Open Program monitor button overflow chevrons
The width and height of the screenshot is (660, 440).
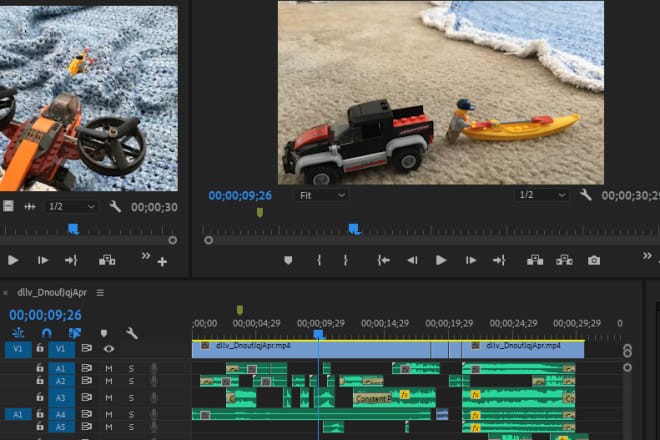(x=647, y=255)
